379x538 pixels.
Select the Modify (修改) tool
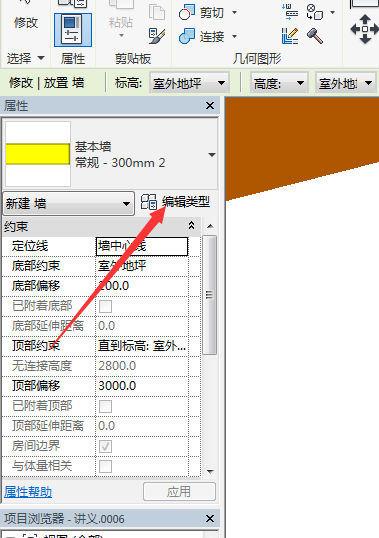click(26, 23)
